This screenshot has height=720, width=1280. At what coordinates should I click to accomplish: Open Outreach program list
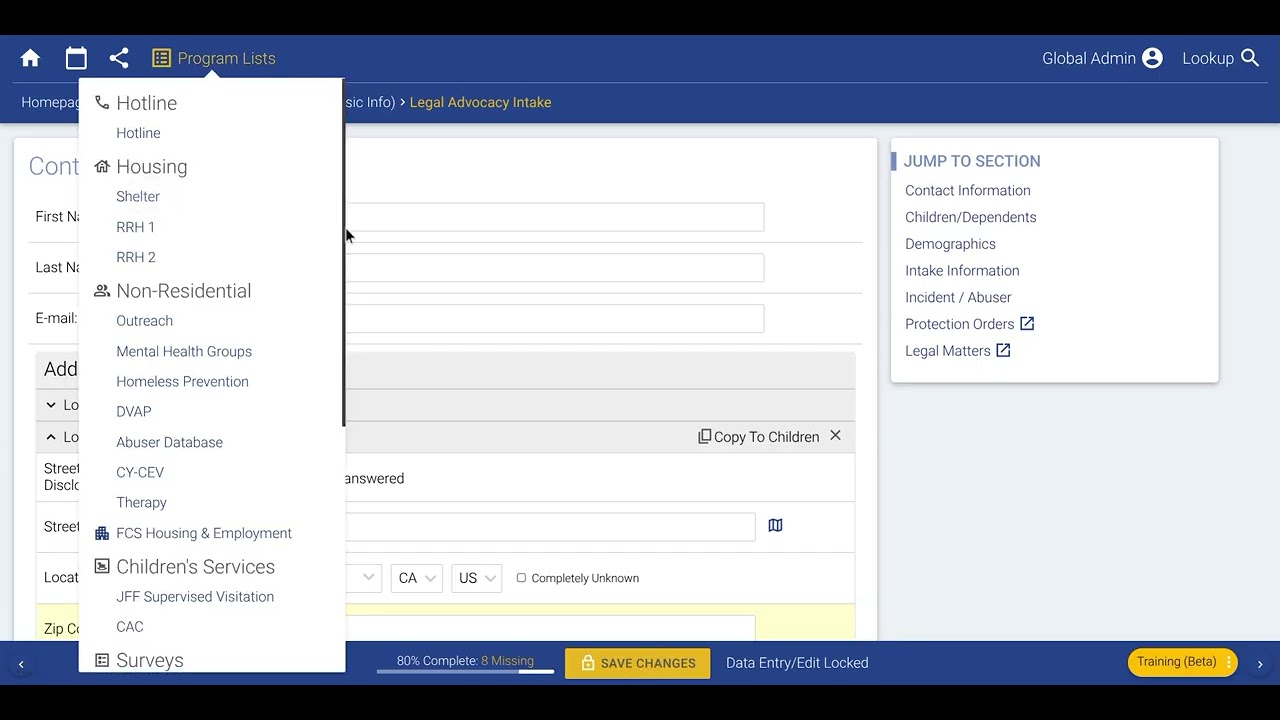145,321
